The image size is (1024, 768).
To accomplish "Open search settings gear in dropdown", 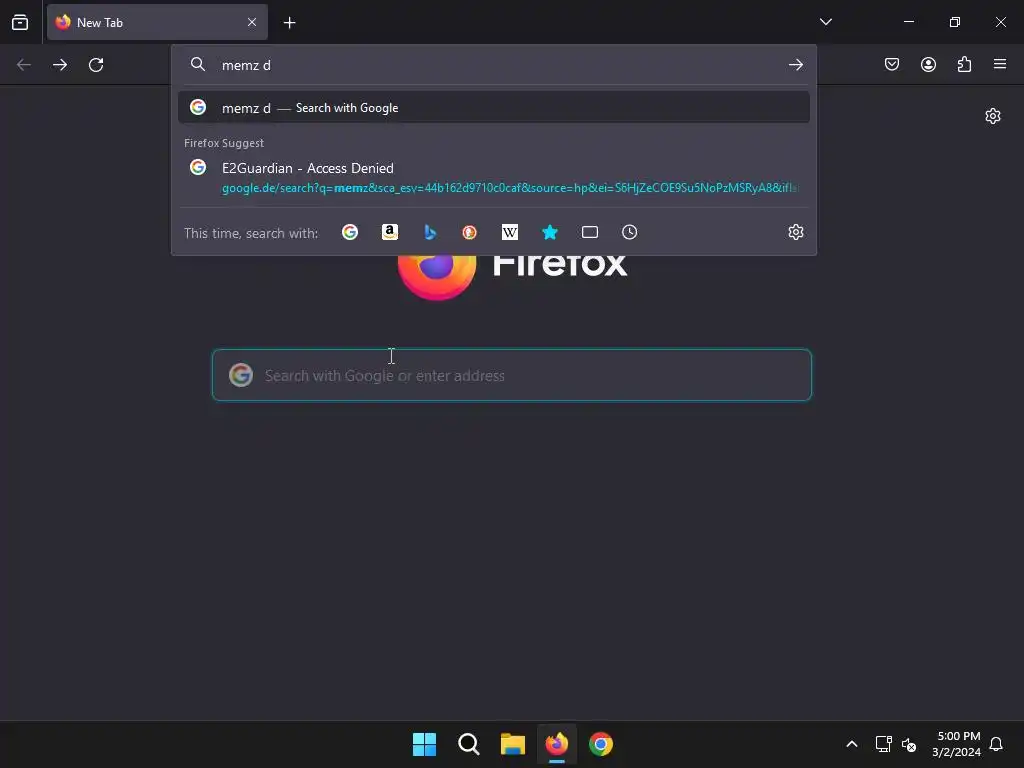I will [795, 232].
